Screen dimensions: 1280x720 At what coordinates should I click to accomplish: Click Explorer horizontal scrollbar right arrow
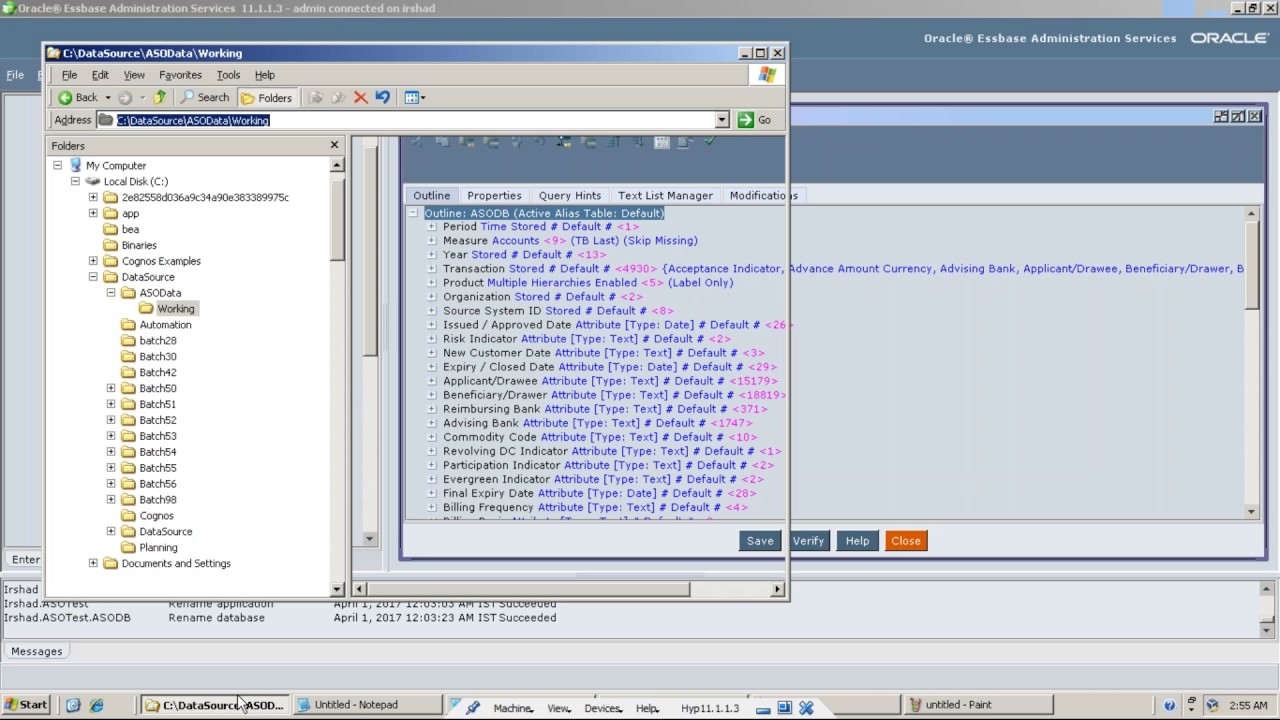(x=778, y=589)
